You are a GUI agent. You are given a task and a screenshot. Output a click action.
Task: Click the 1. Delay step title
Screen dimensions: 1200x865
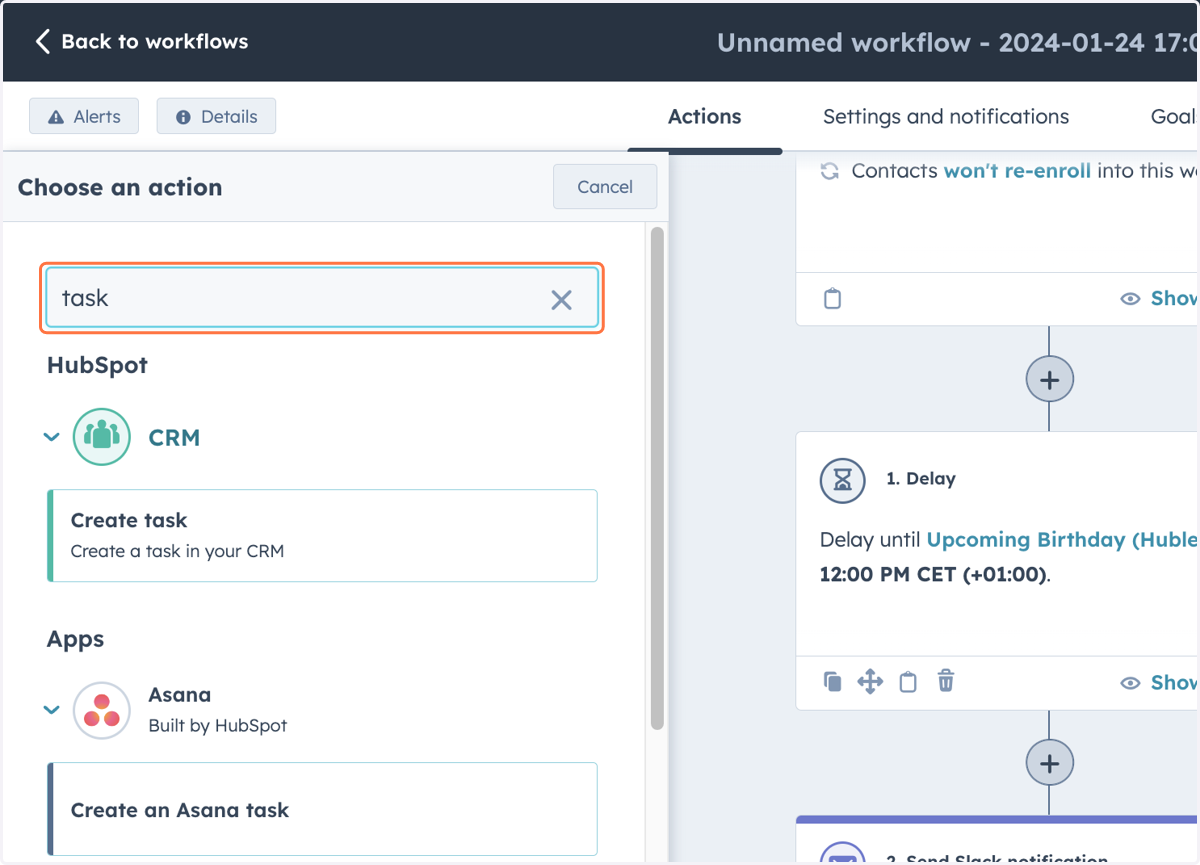point(921,479)
